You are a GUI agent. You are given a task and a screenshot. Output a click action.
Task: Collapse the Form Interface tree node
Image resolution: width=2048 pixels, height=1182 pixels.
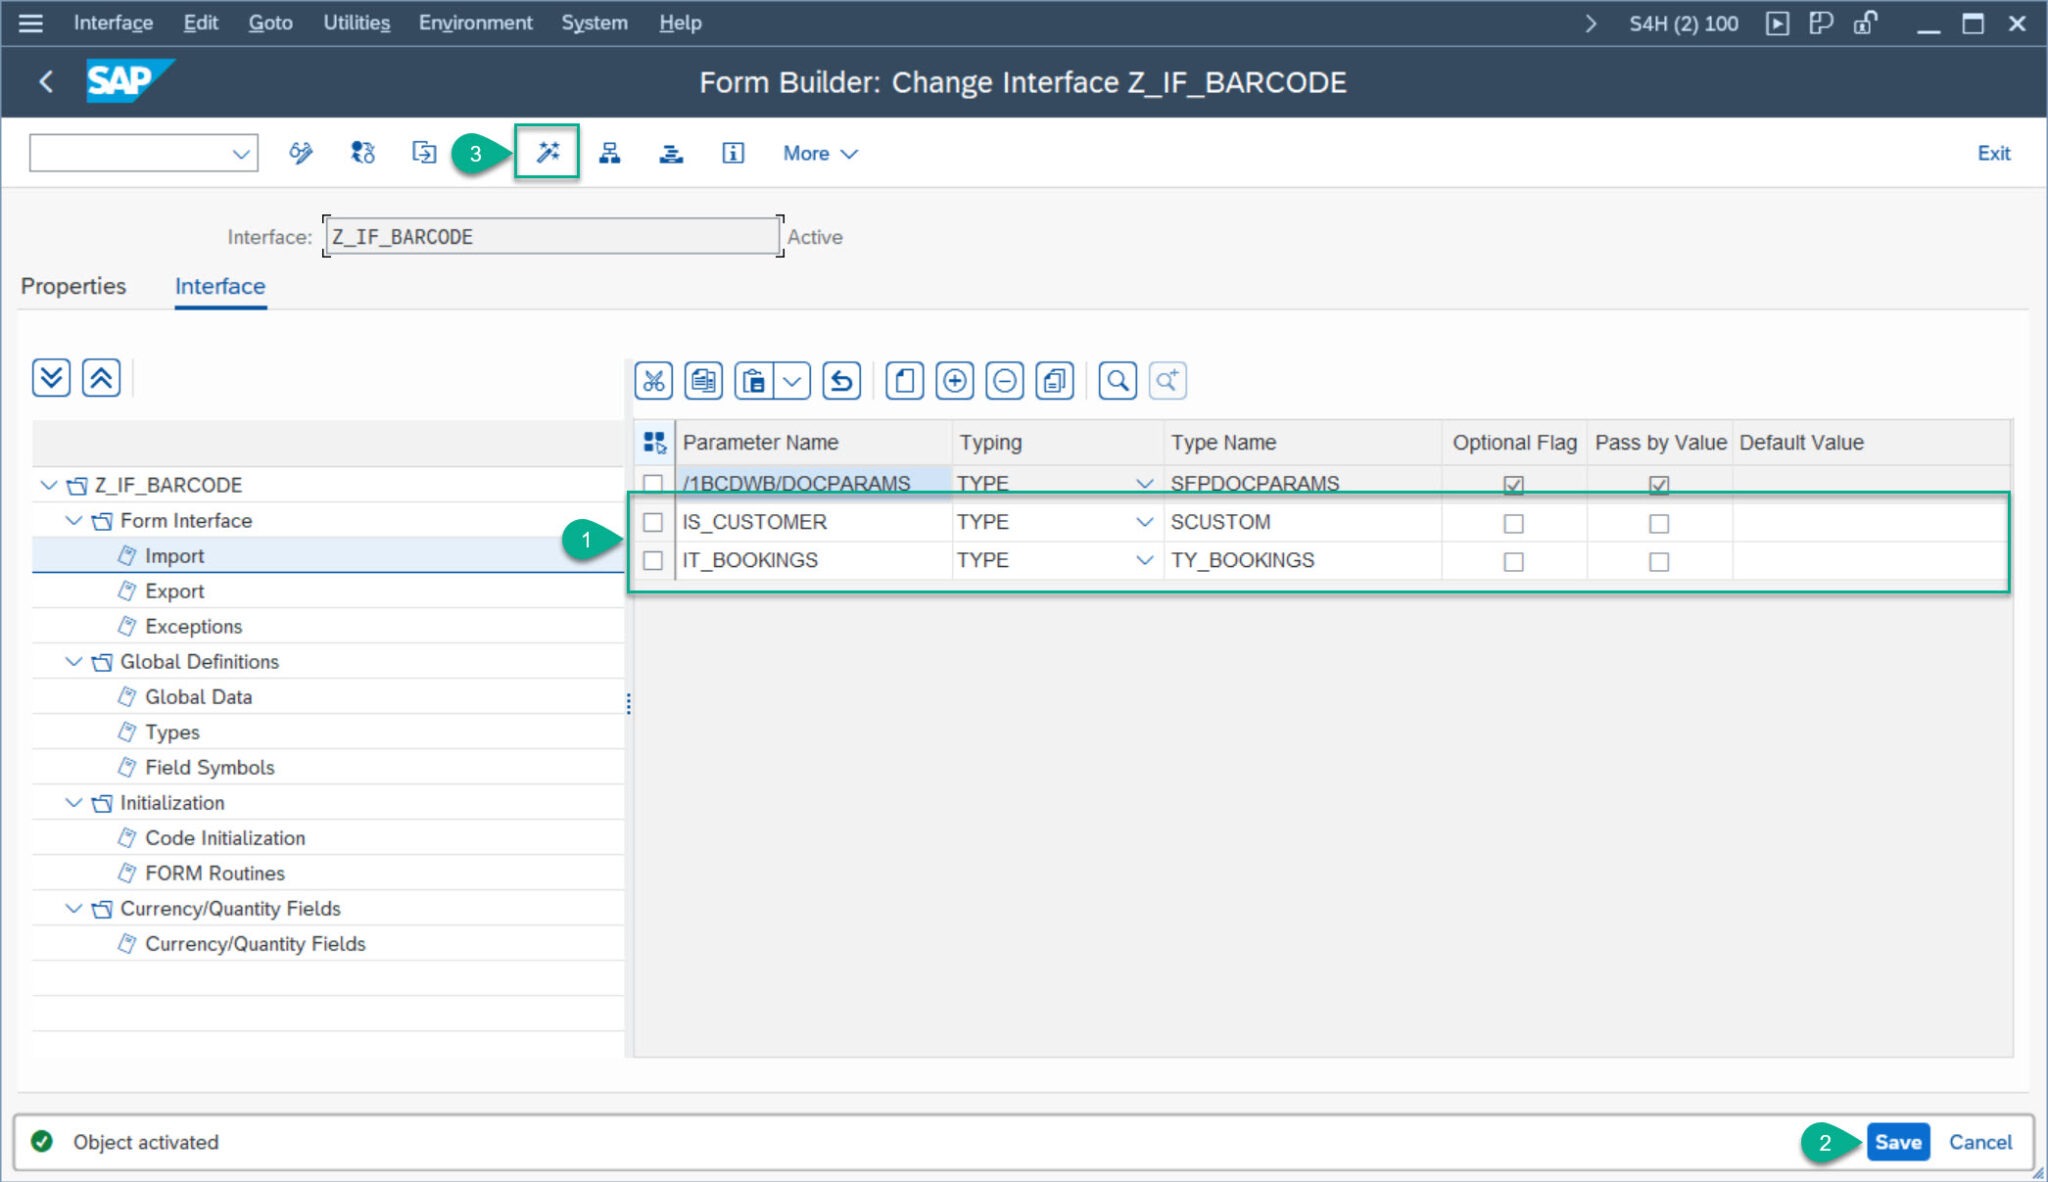(71, 520)
